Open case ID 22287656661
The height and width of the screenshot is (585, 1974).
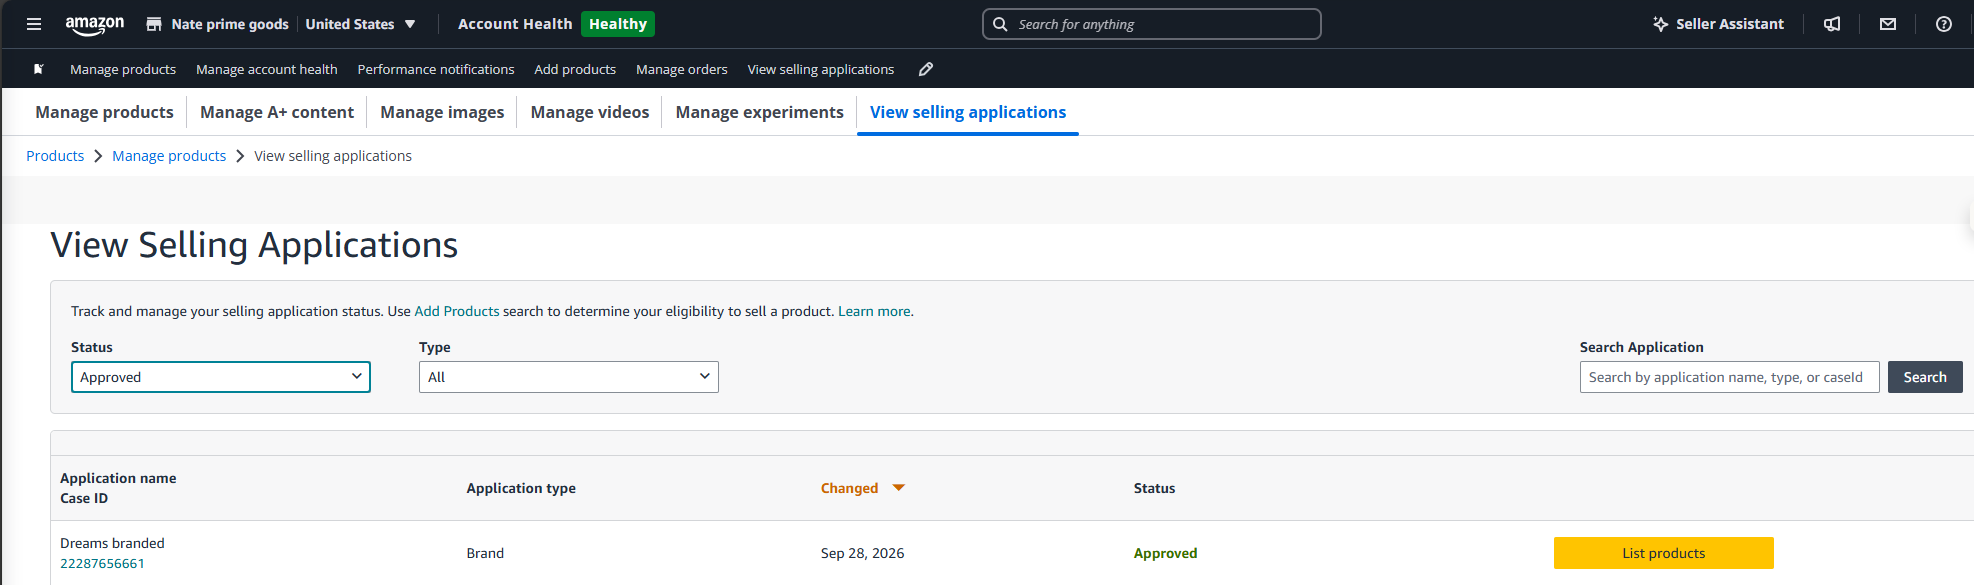click(x=102, y=563)
